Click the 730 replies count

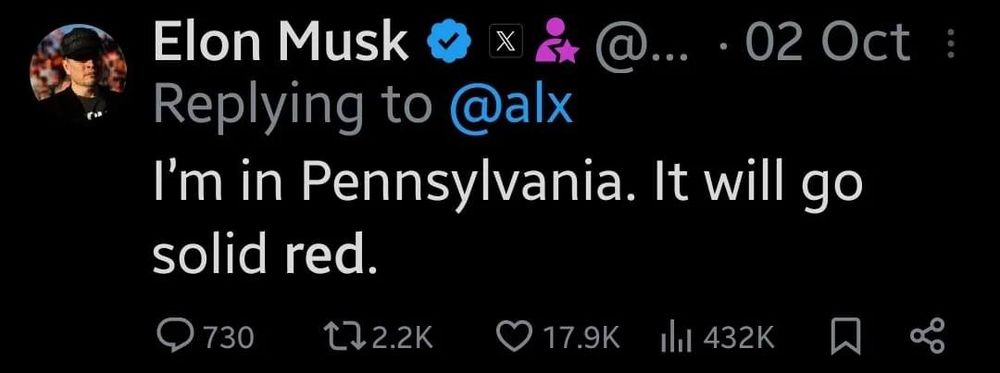pos(228,337)
